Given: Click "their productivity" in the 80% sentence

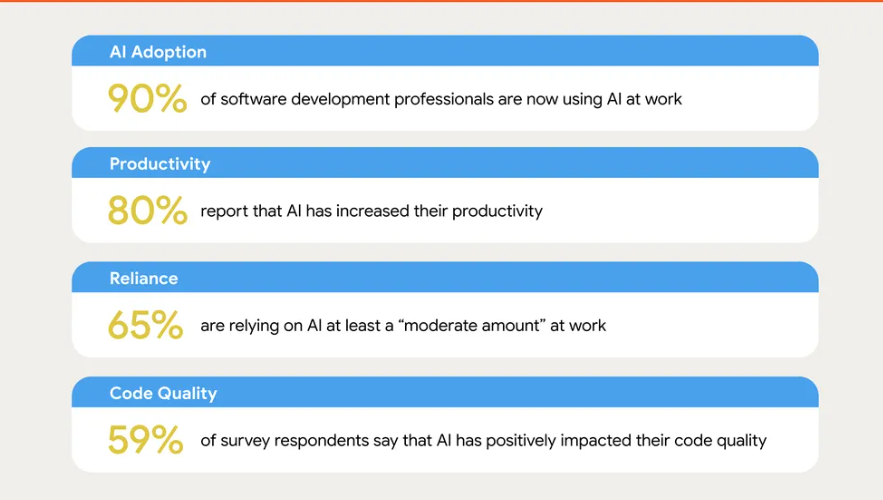Looking at the screenshot, I should point(489,211).
